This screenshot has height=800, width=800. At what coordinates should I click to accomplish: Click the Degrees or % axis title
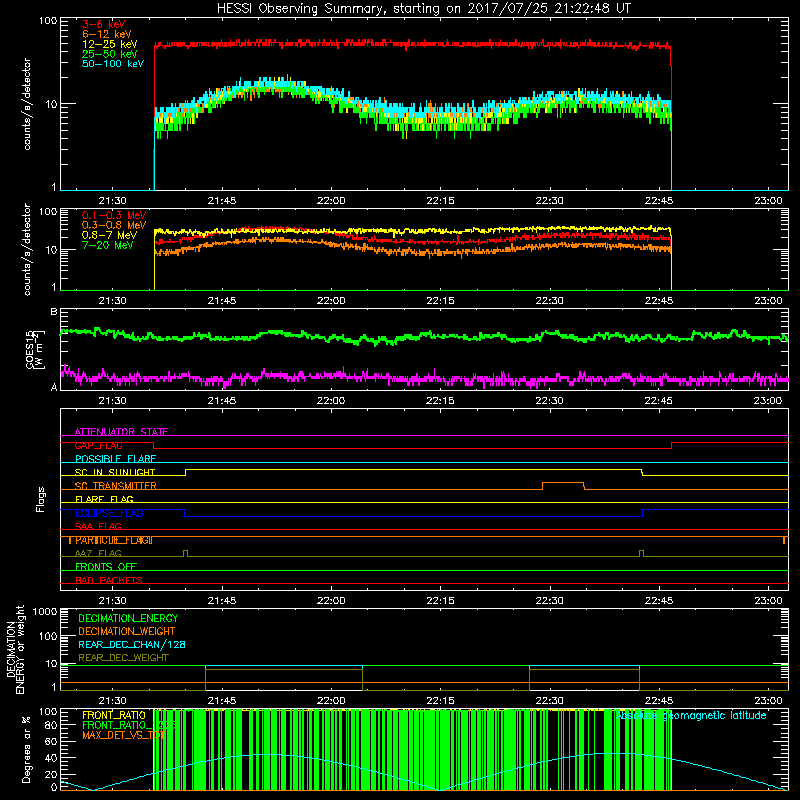26,749
